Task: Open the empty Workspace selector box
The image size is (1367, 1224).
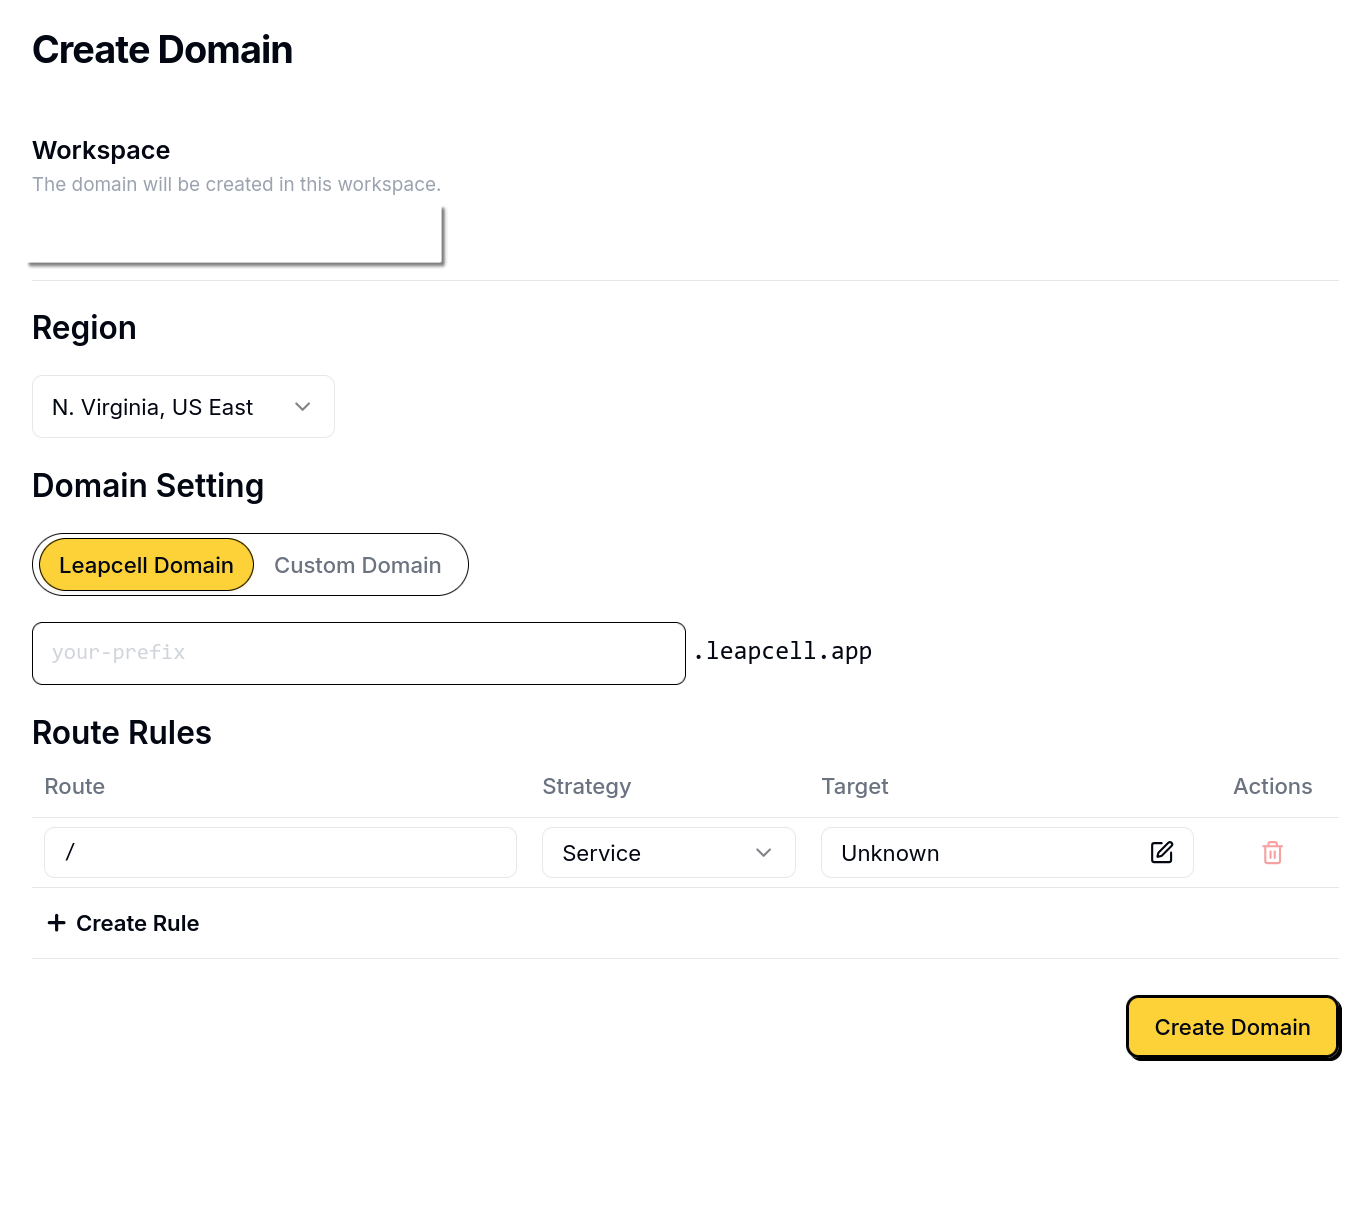Action: click(236, 236)
